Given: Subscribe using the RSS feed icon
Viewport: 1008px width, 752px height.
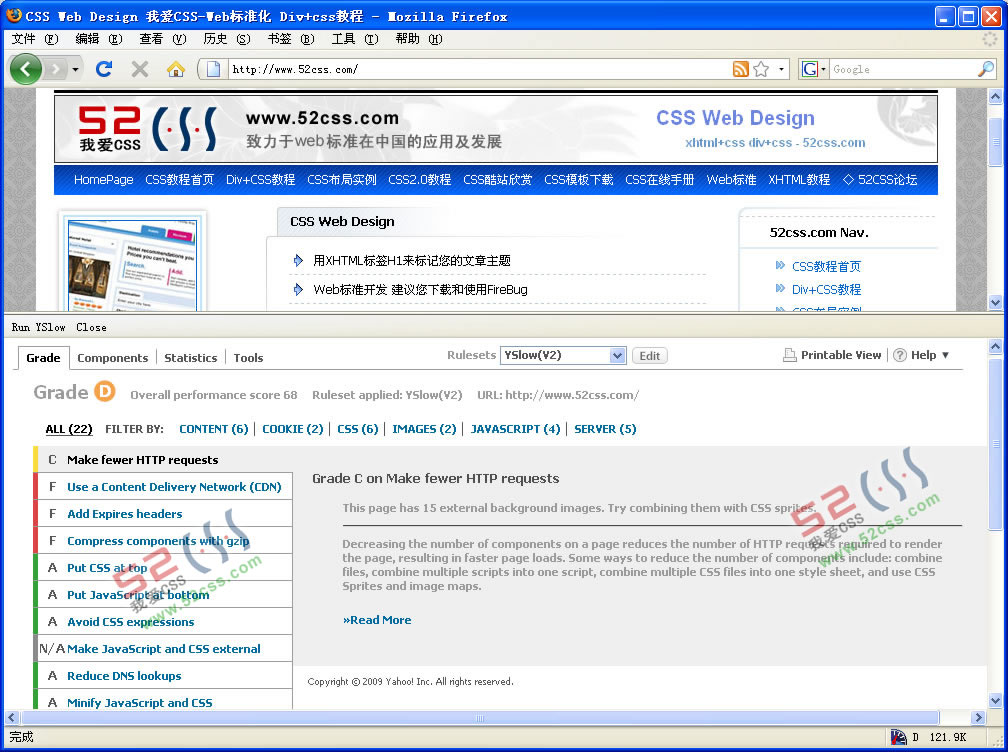Looking at the screenshot, I should 741,69.
